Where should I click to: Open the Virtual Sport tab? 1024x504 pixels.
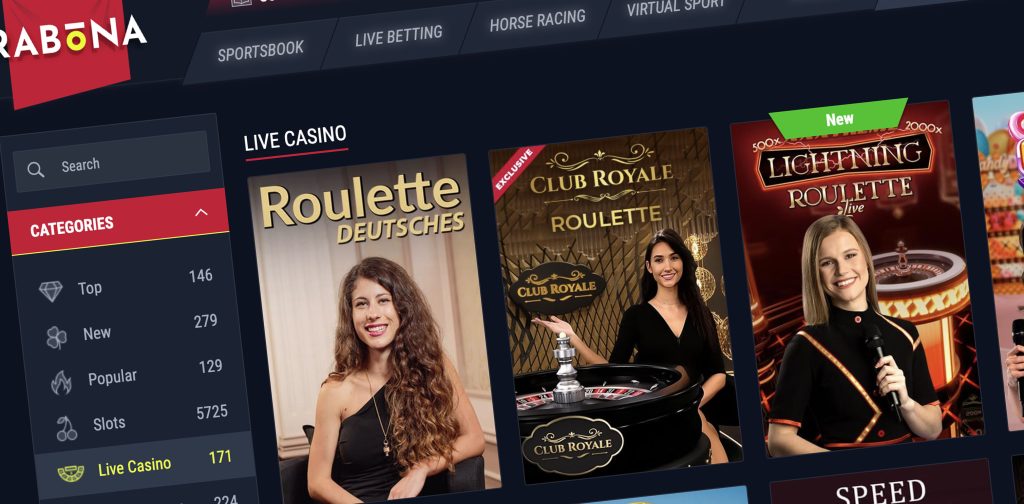(x=675, y=8)
